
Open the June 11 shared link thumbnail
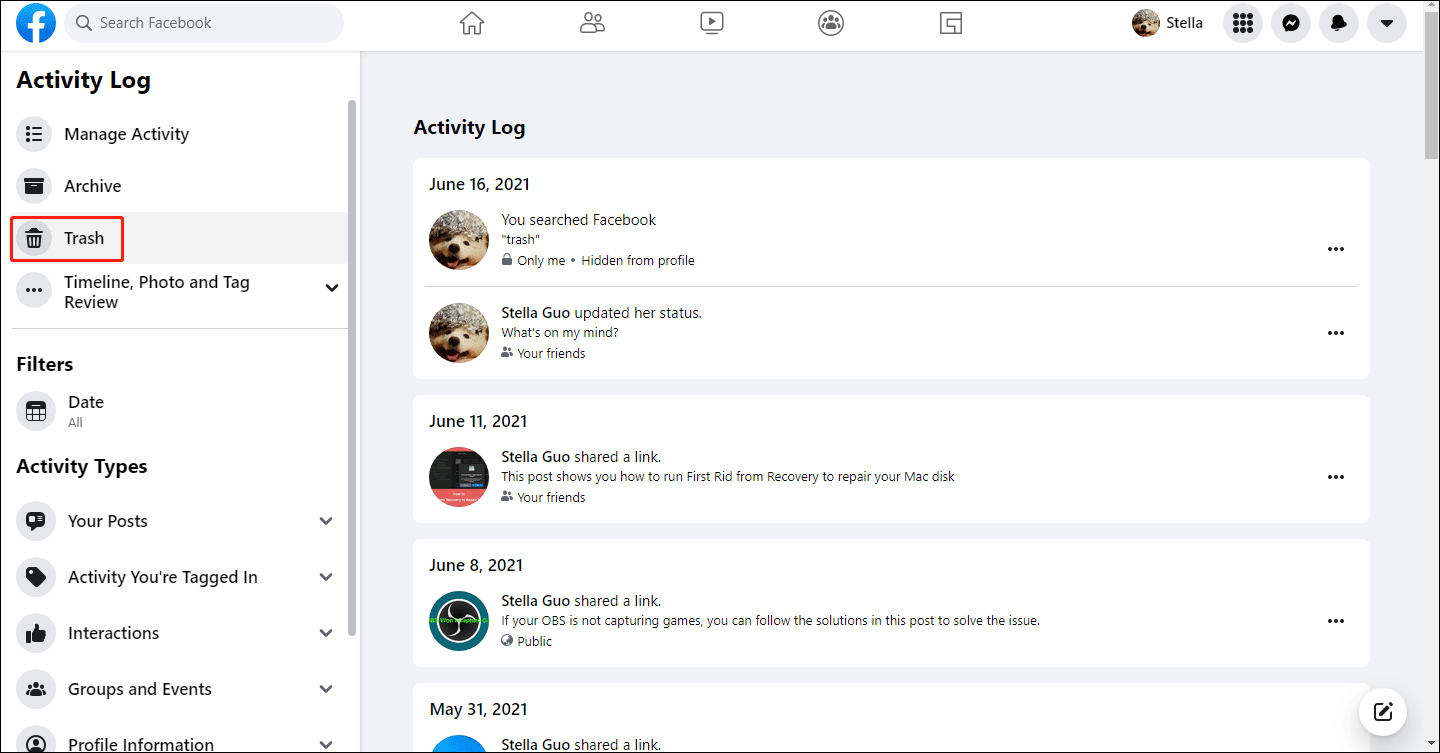pyautogui.click(x=459, y=477)
